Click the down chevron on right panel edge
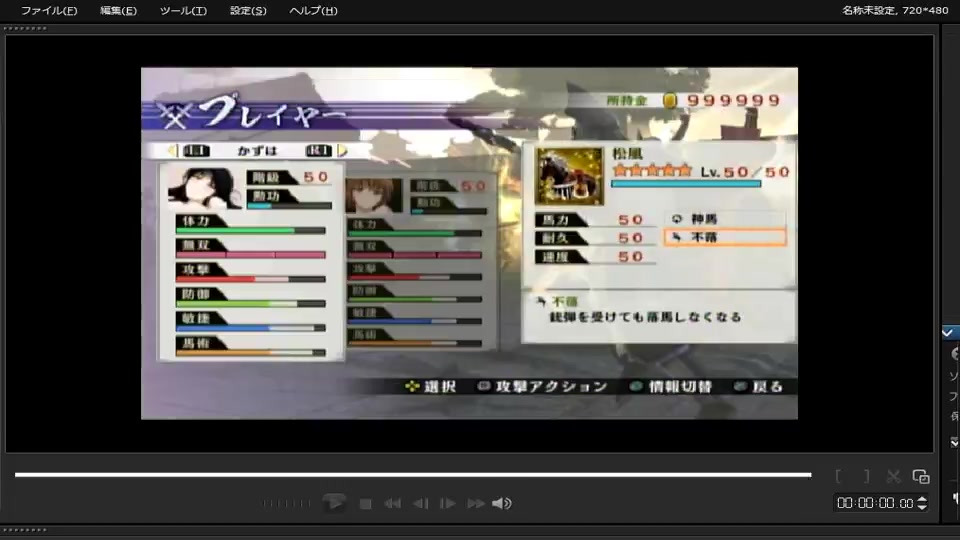The width and height of the screenshot is (960, 540). (x=954, y=441)
